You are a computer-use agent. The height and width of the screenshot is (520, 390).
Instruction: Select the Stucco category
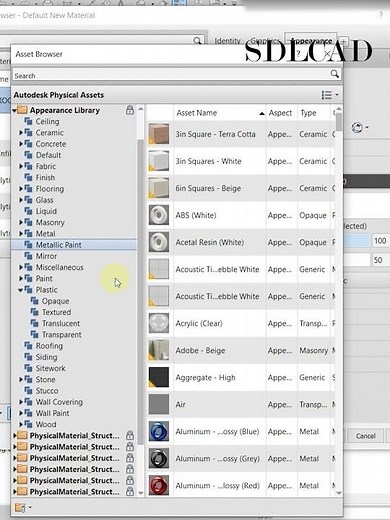click(47, 391)
